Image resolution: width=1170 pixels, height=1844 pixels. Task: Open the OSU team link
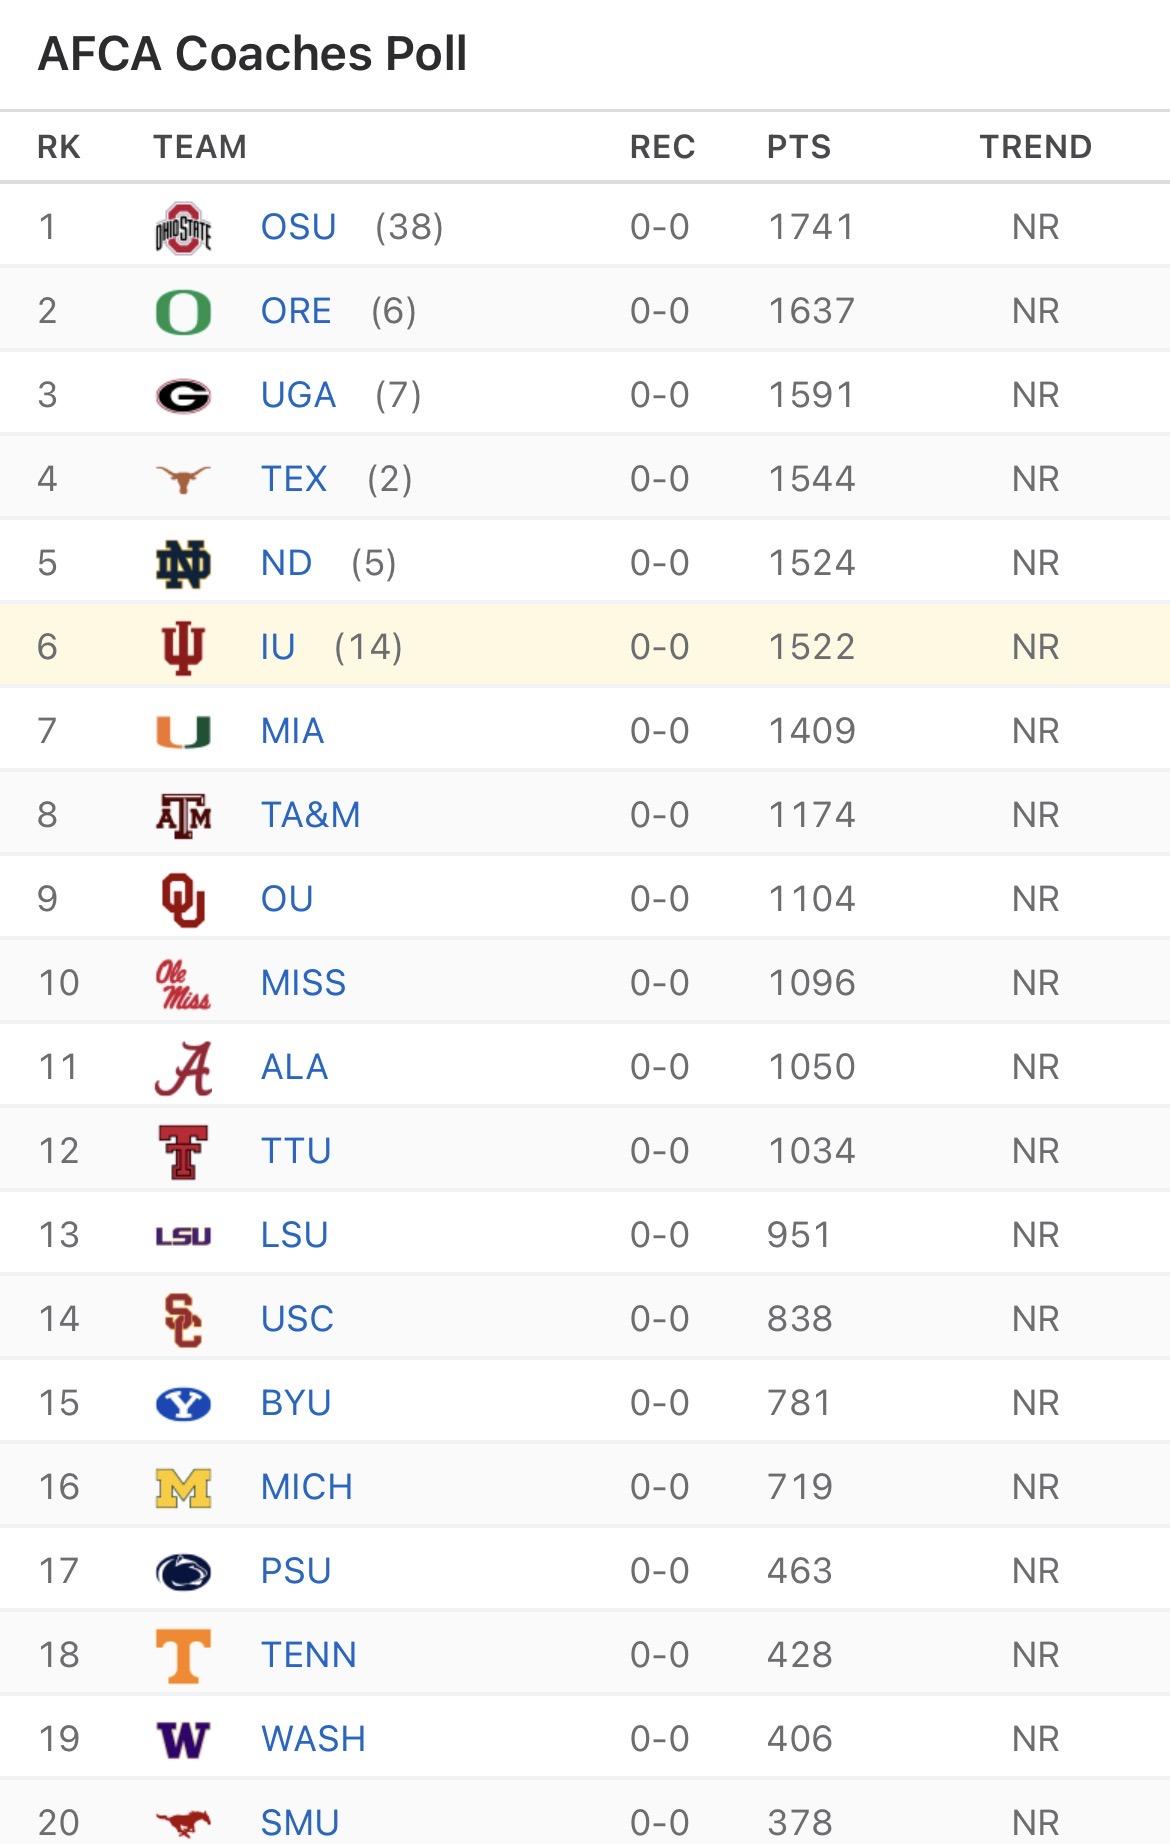[298, 227]
